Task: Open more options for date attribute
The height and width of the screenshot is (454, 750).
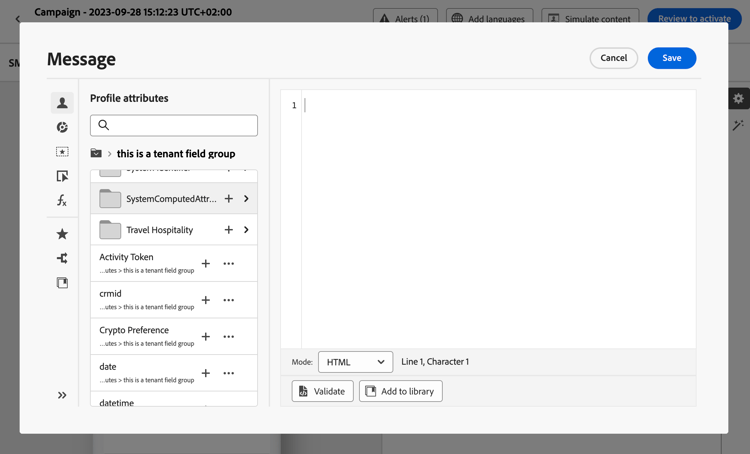Action: tap(229, 373)
